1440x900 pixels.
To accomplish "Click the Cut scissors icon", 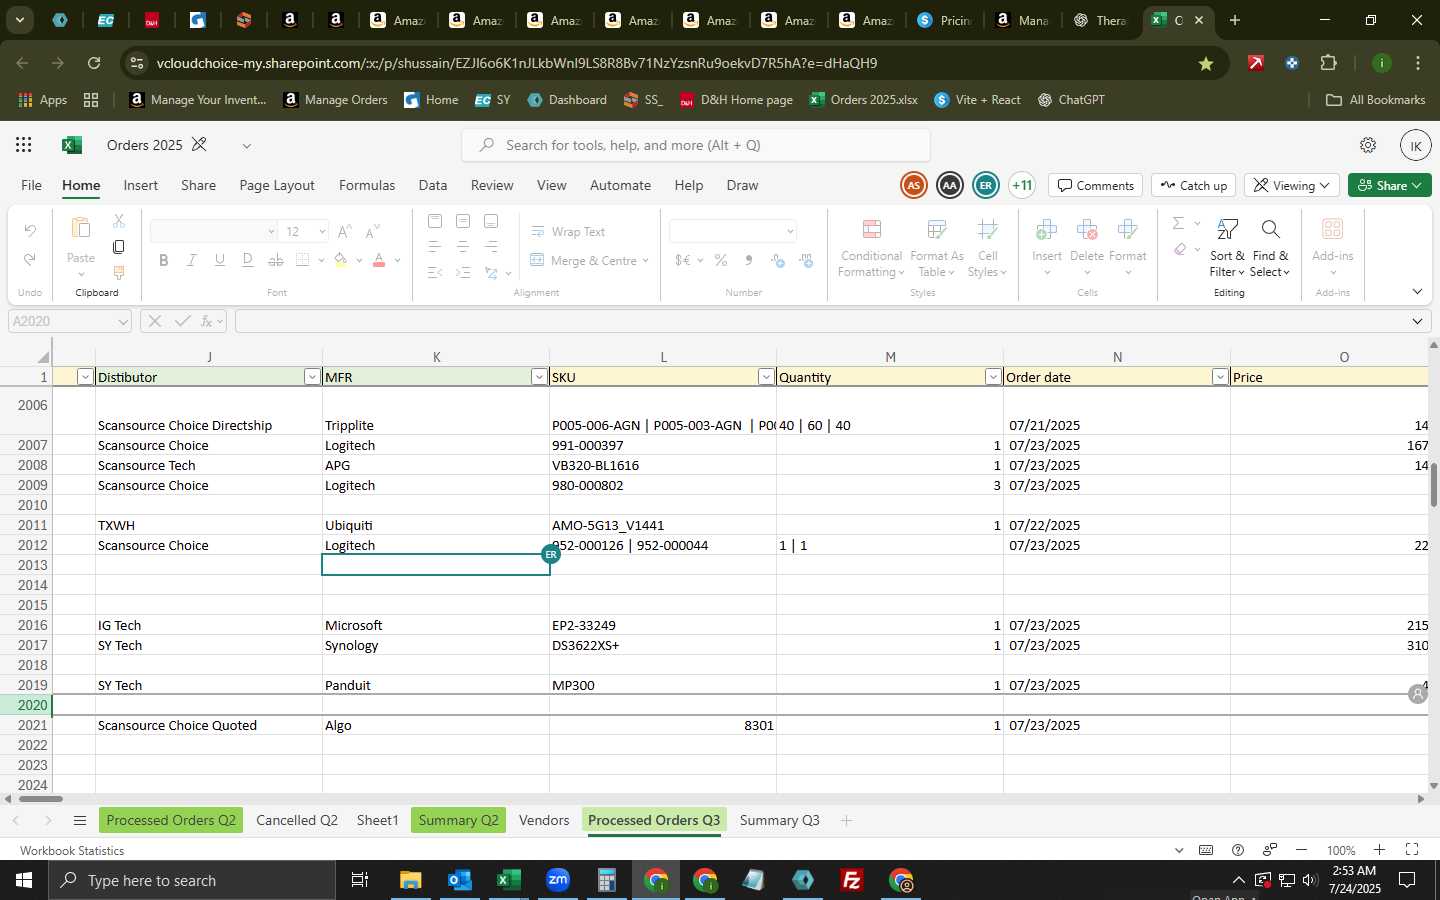I will 119,220.
